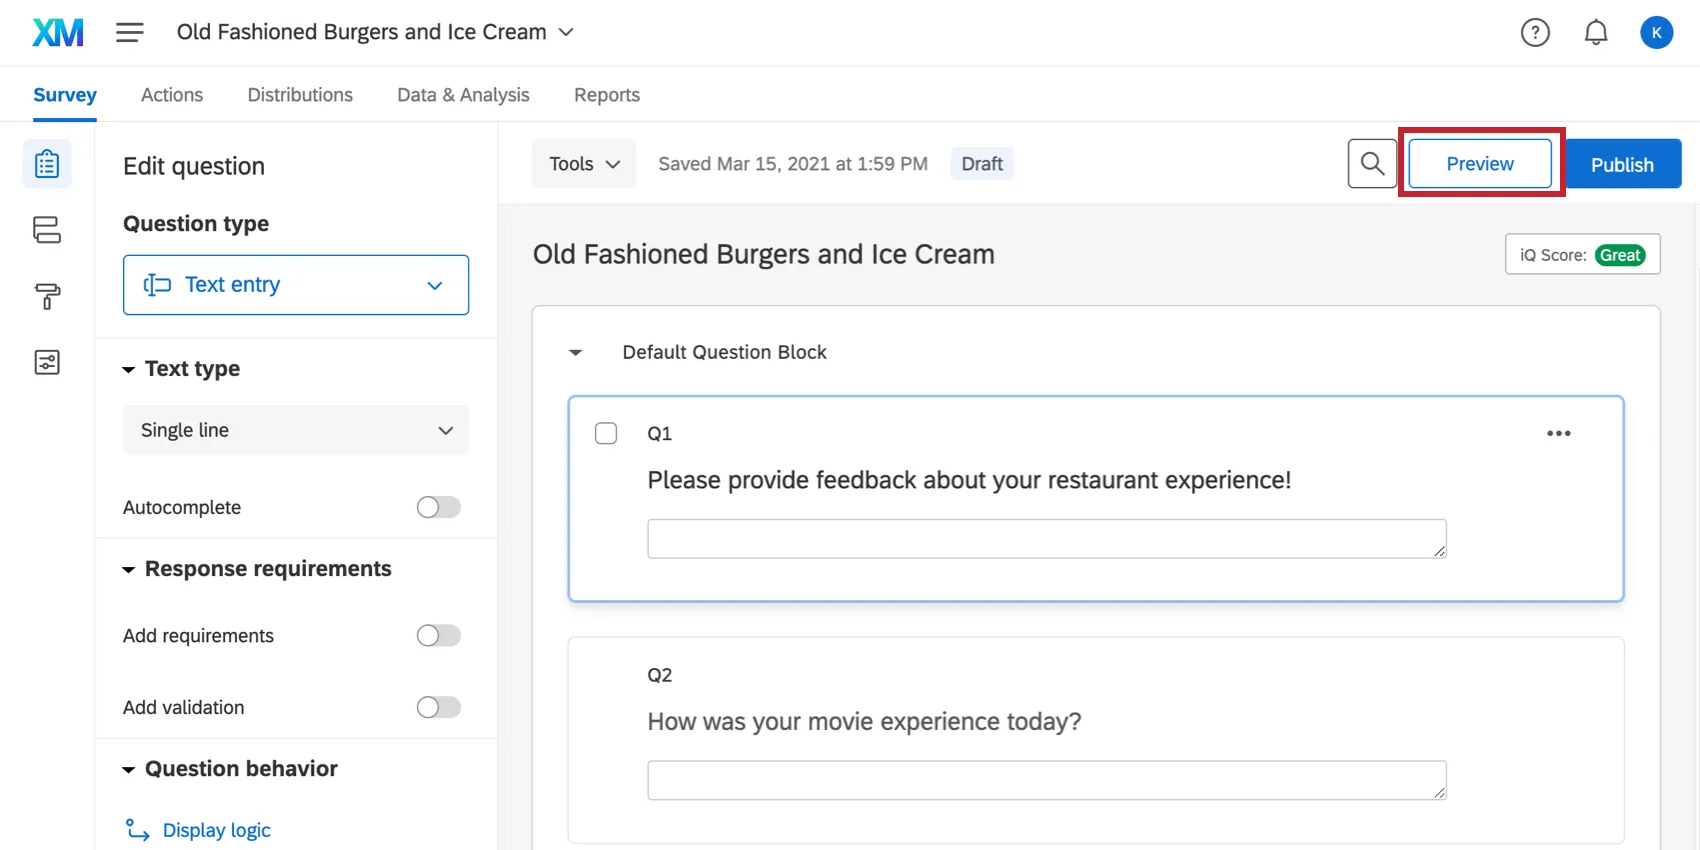Screen dimensions: 1700x850
Task: Open the look and feel paint roller
Action: click(x=47, y=296)
